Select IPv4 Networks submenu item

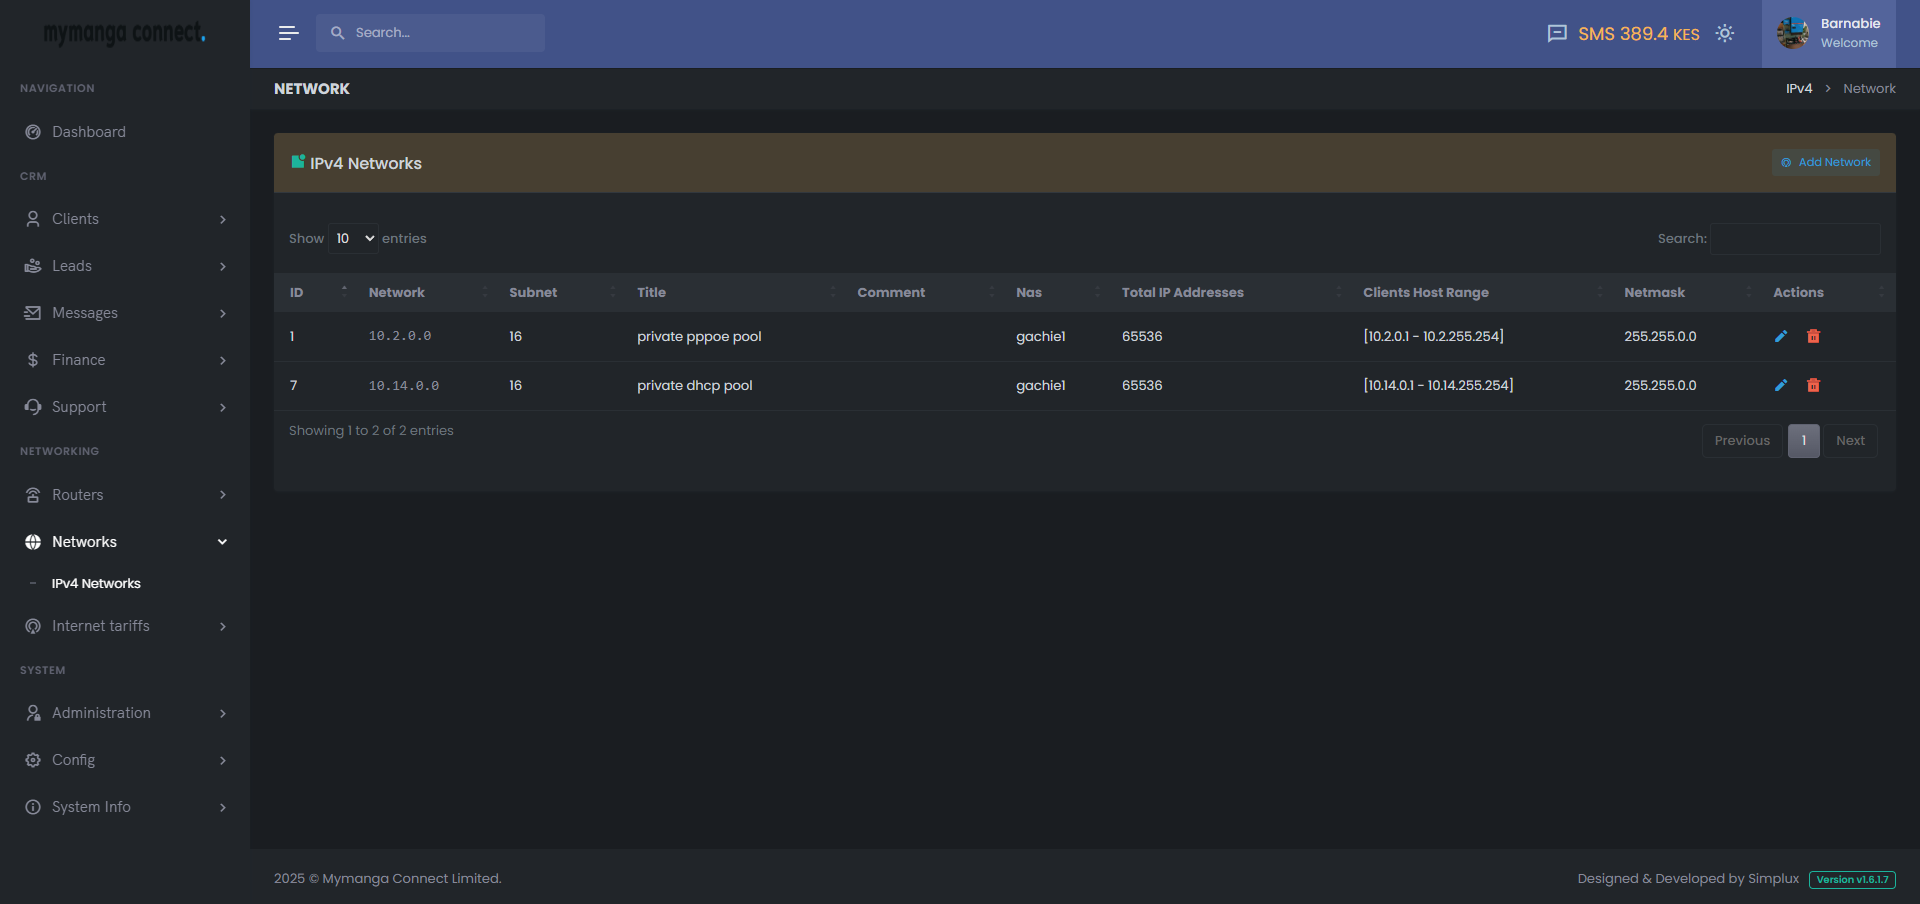[x=96, y=584]
